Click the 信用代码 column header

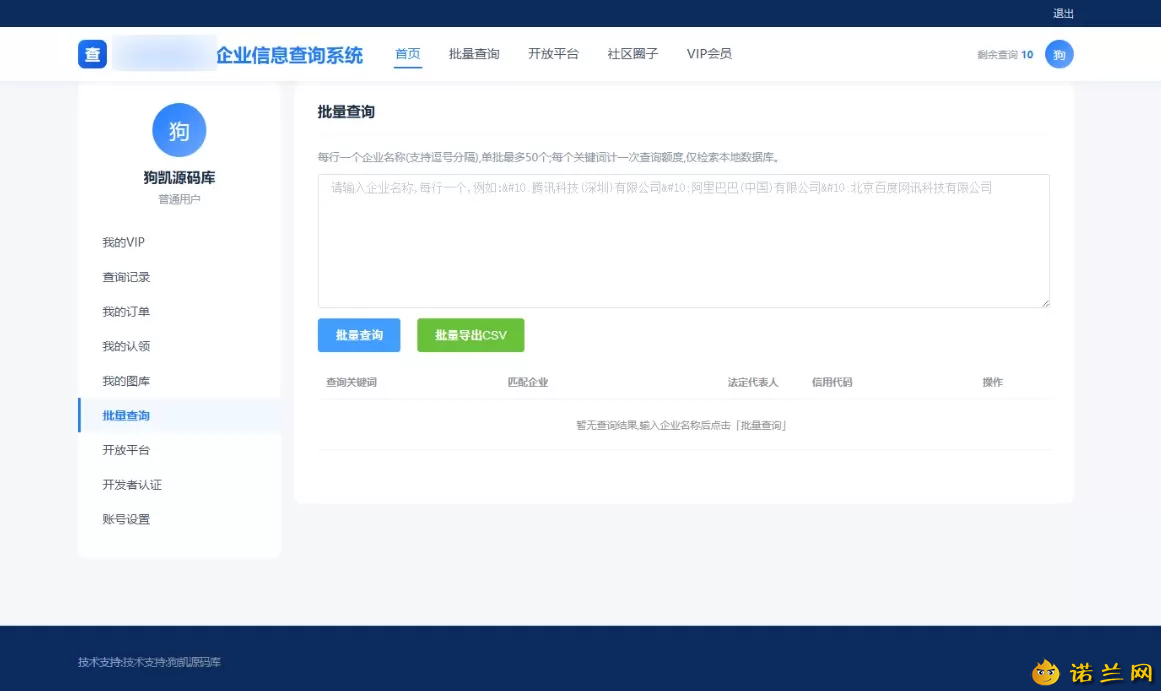coord(832,382)
